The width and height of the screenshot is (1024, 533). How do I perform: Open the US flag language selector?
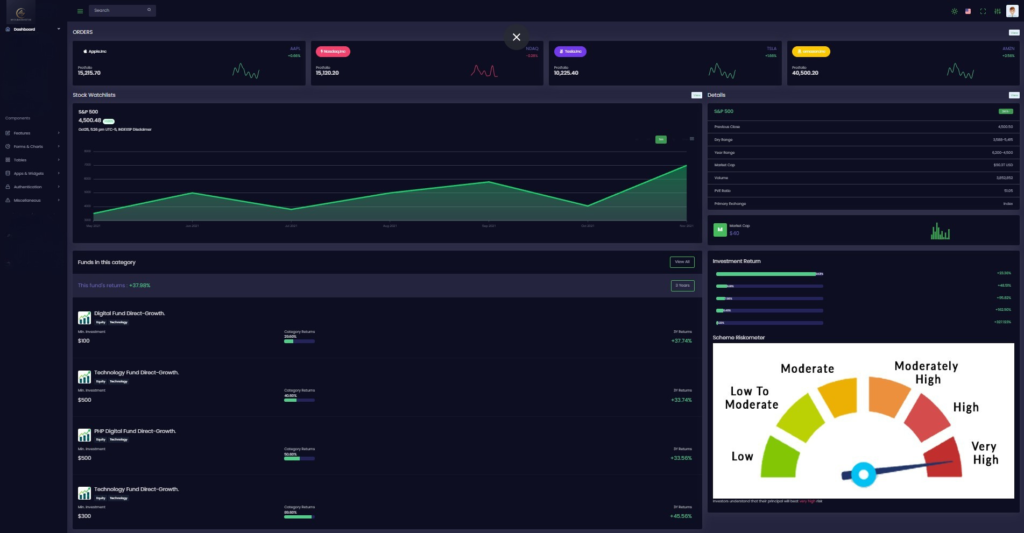(x=968, y=11)
